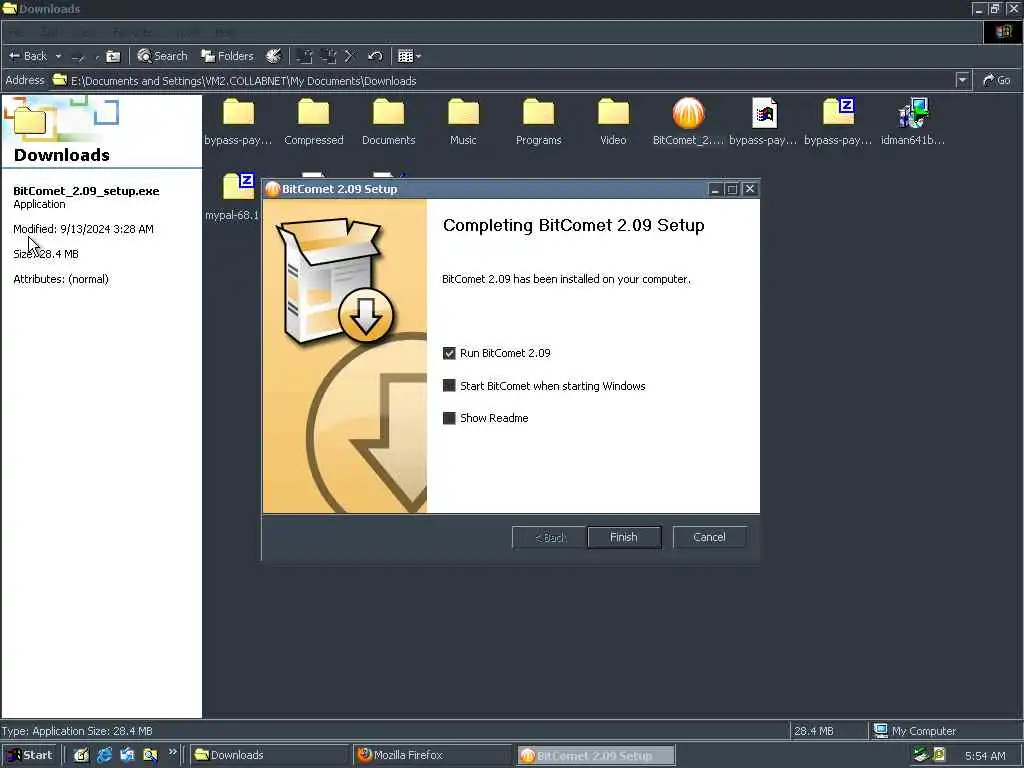Click the Forward arrow in Downloads toolbar
This screenshot has width=1024, height=768.
pyautogui.click(x=78, y=57)
